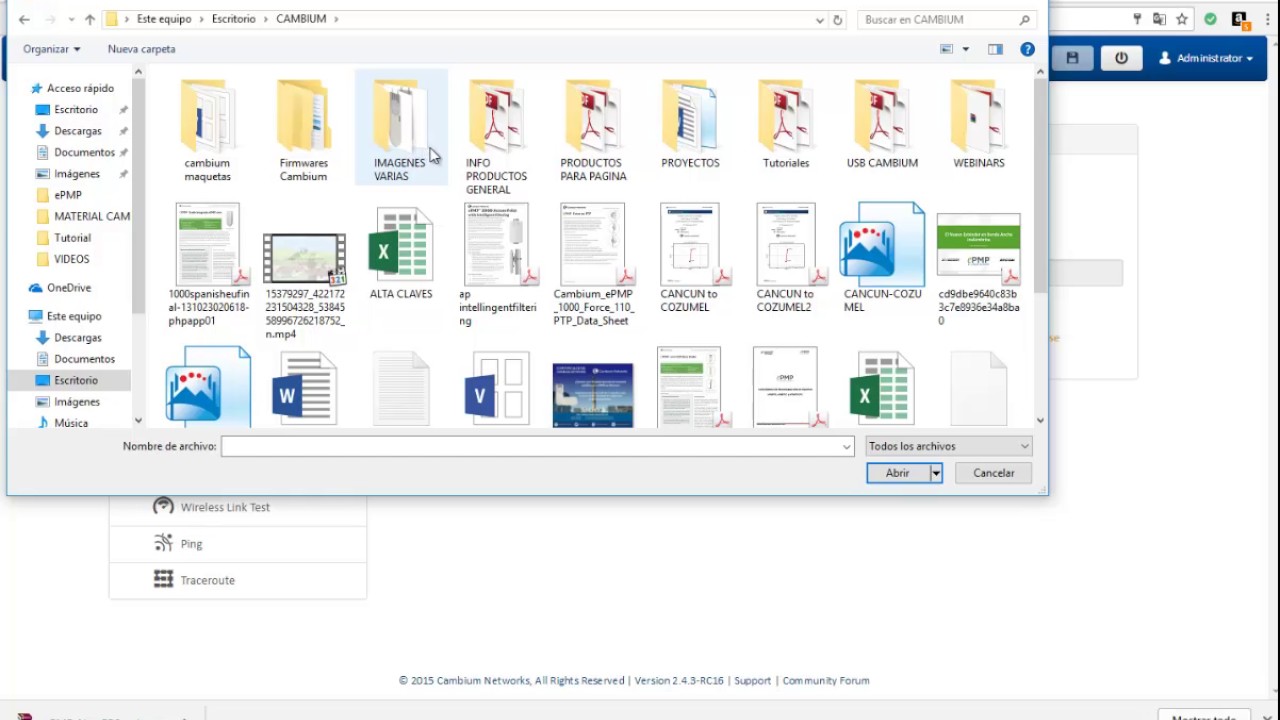Click the Back navigation arrow

(x=24, y=20)
